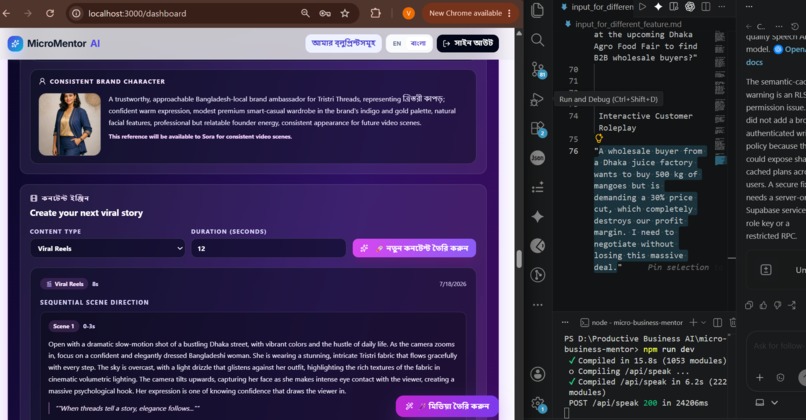Open Extensions view with badge 2

click(538, 129)
